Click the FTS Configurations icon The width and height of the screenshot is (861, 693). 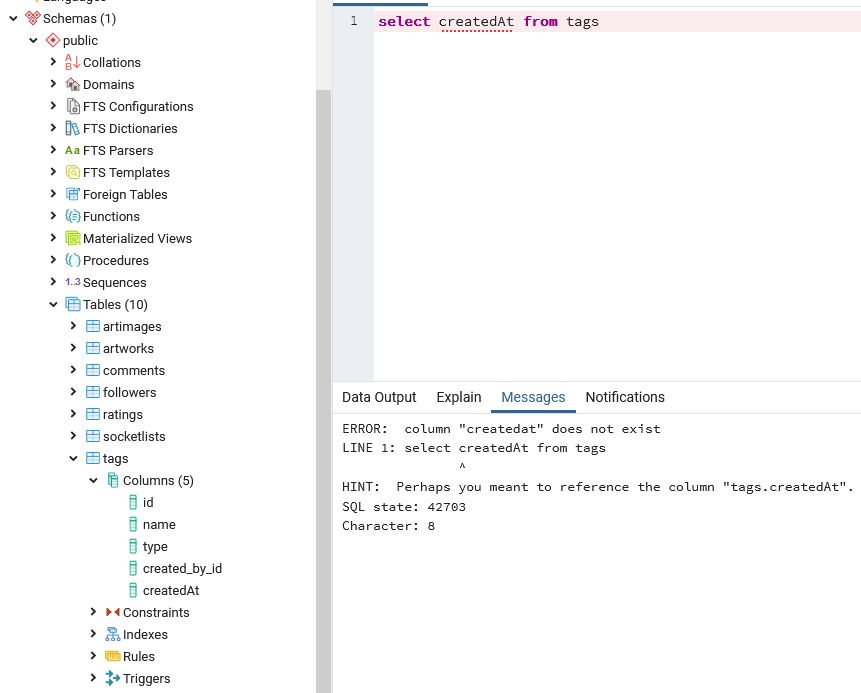point(72,106)
